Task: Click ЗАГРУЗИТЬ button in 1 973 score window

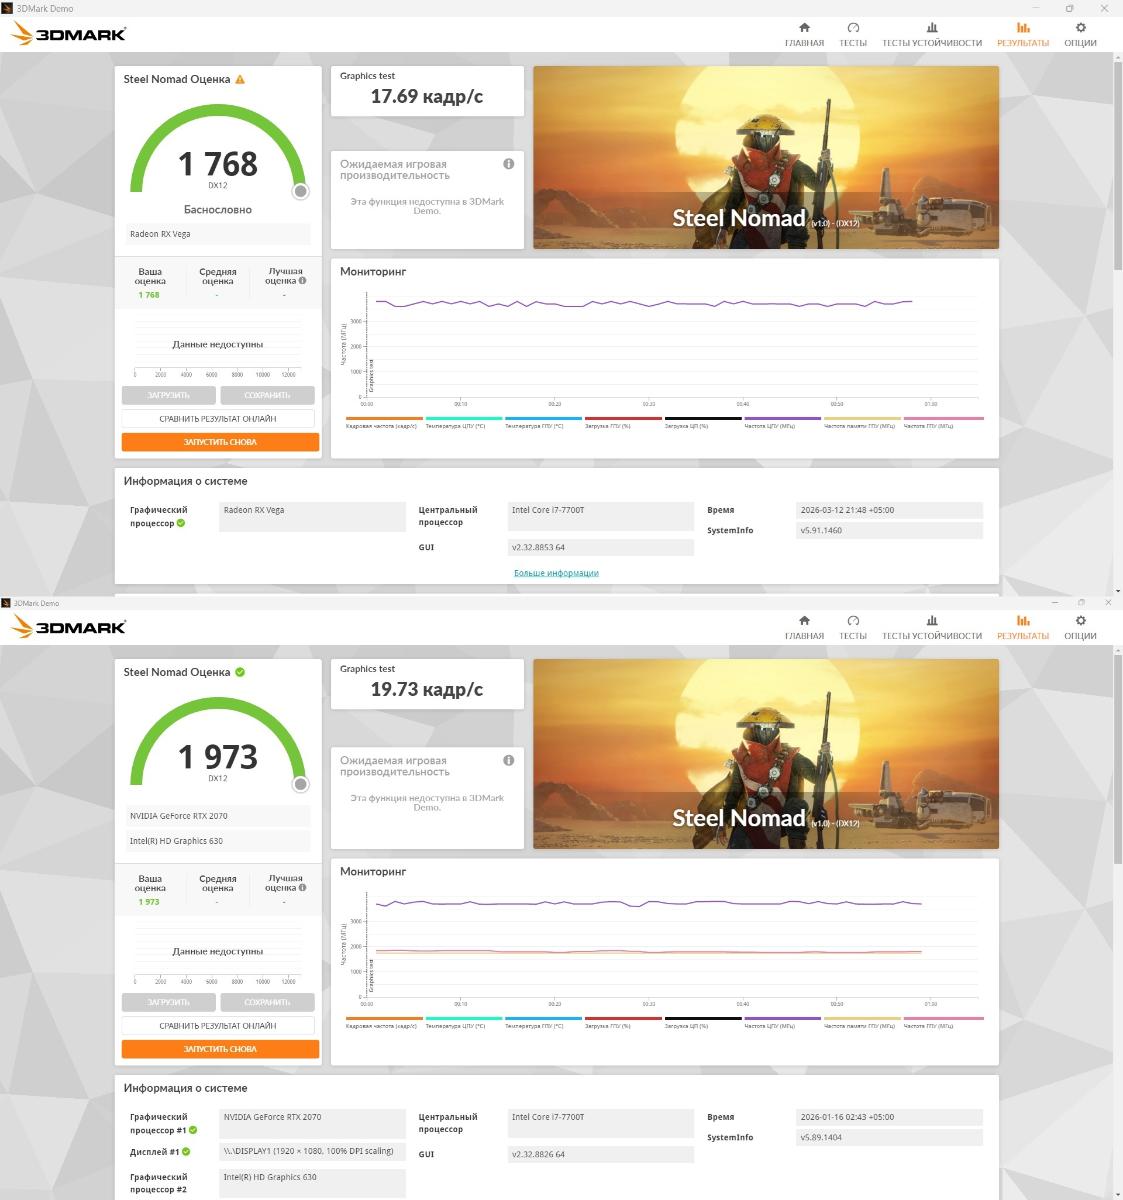Action: tap(168, 1002)
